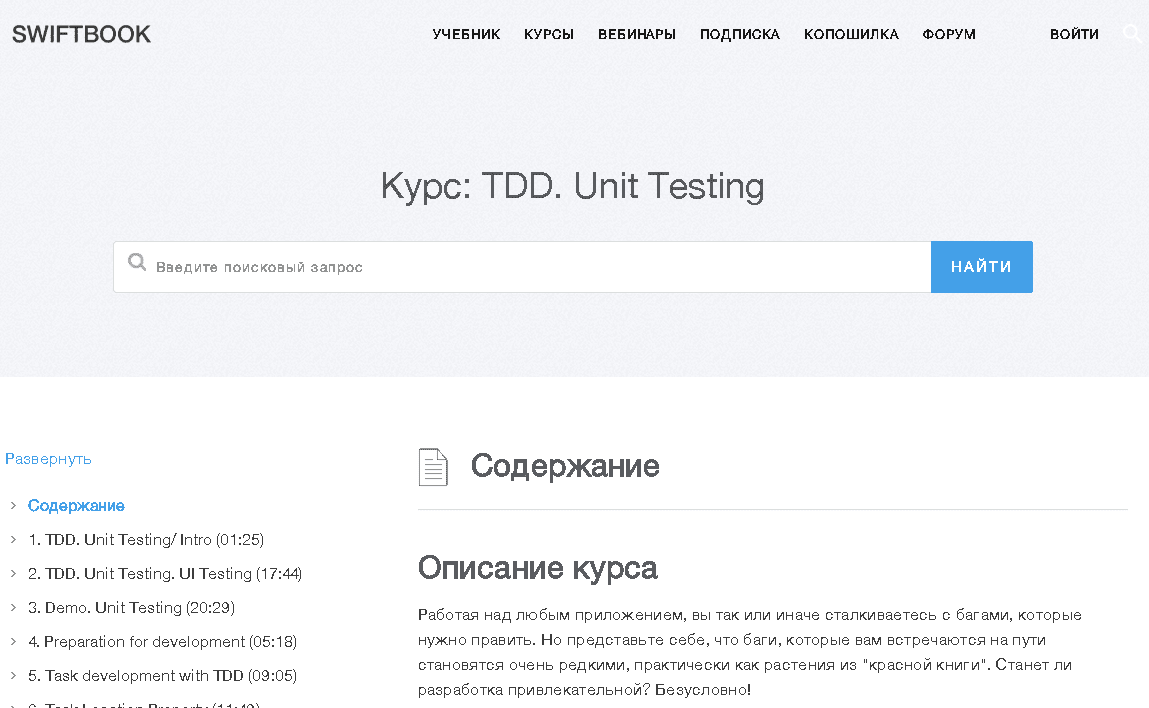This screenshot has height=708, width=1149.
Task: Click Войти to log in
Action: tap(1074, 34)
